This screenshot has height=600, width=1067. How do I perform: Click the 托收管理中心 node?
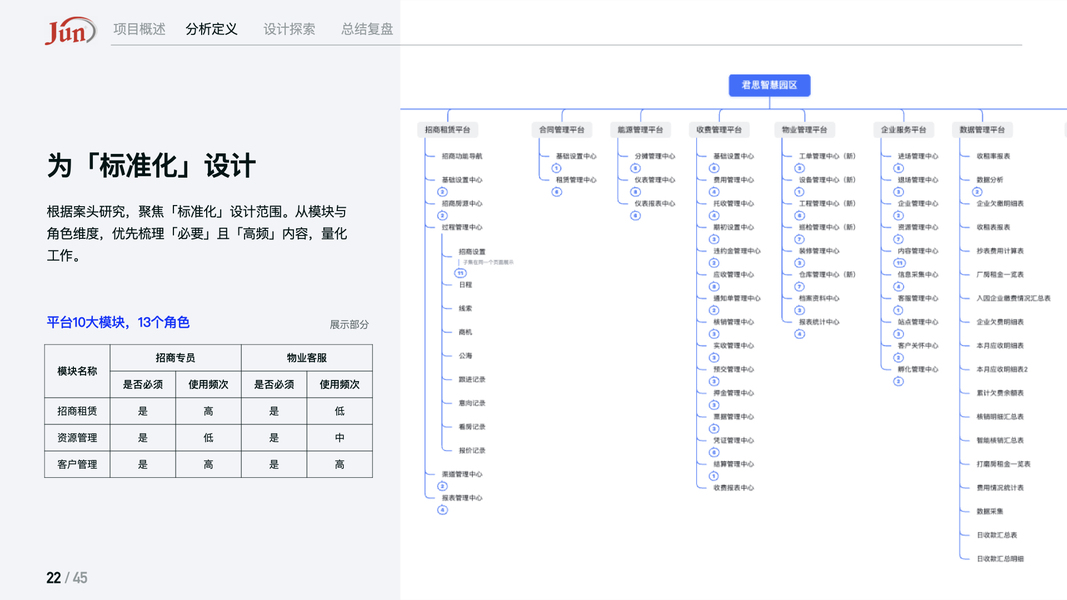coord(734,203)
